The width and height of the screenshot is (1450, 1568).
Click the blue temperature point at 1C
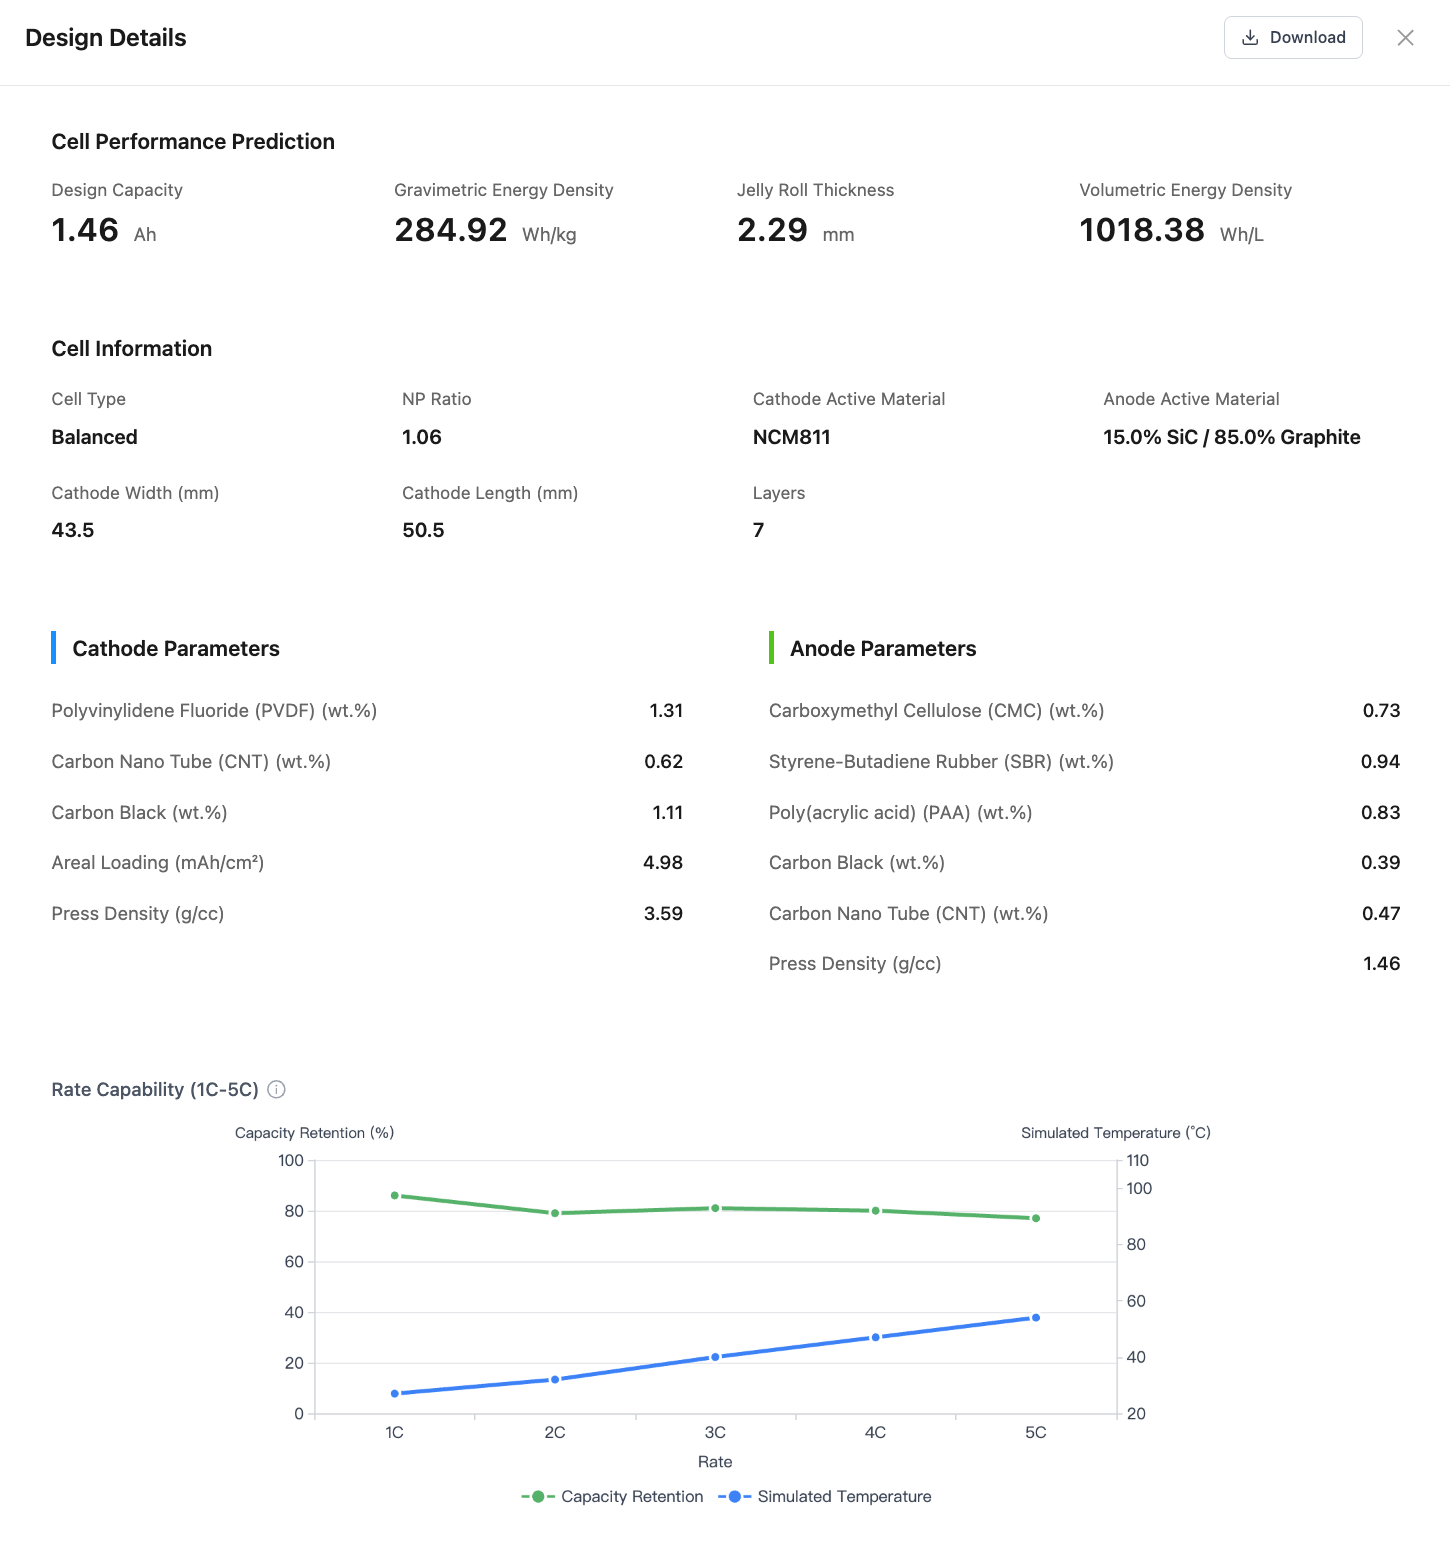(x=395, y=1393)
